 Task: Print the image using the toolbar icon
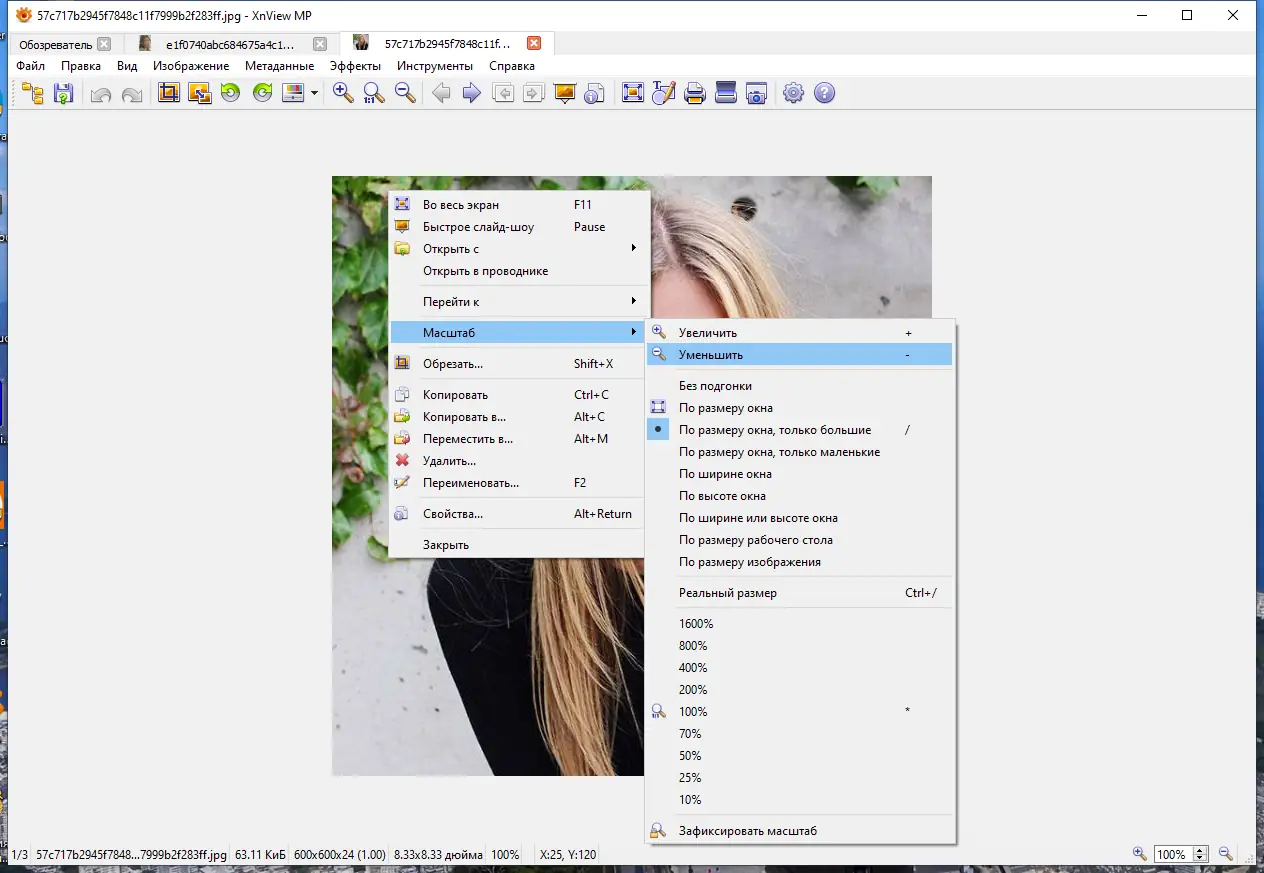(x=694, y=92)
